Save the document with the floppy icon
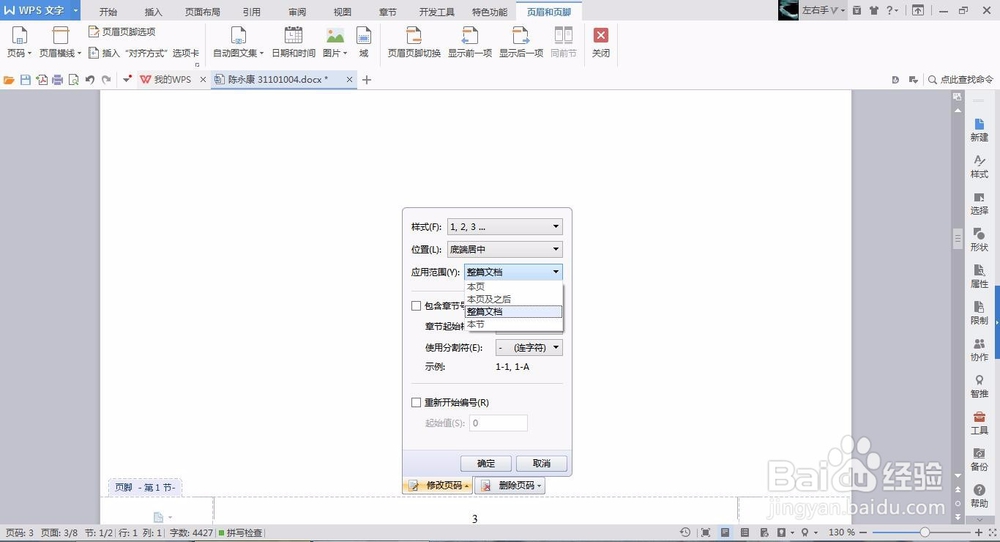Screen dimensions: 1000x542 pos(26,80)
